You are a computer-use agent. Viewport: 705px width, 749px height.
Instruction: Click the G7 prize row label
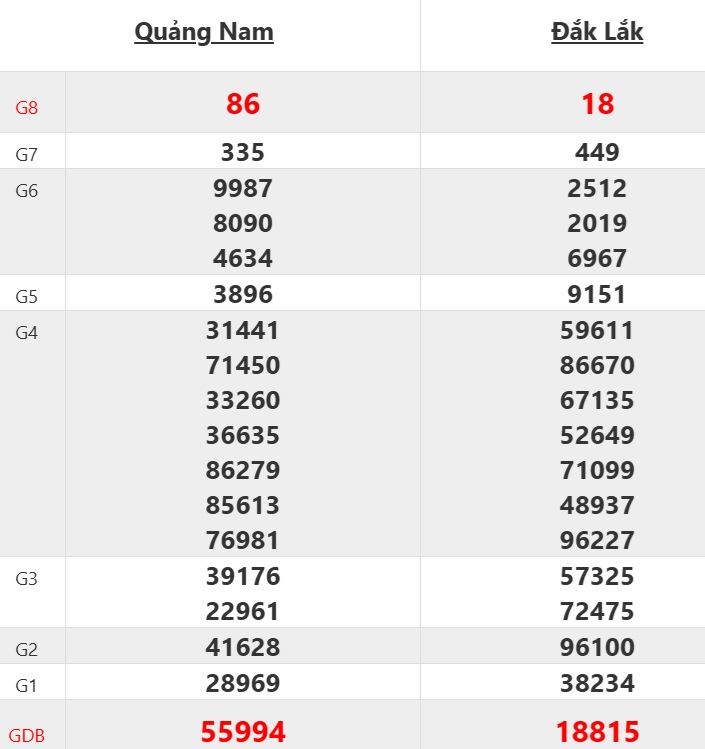27,154
